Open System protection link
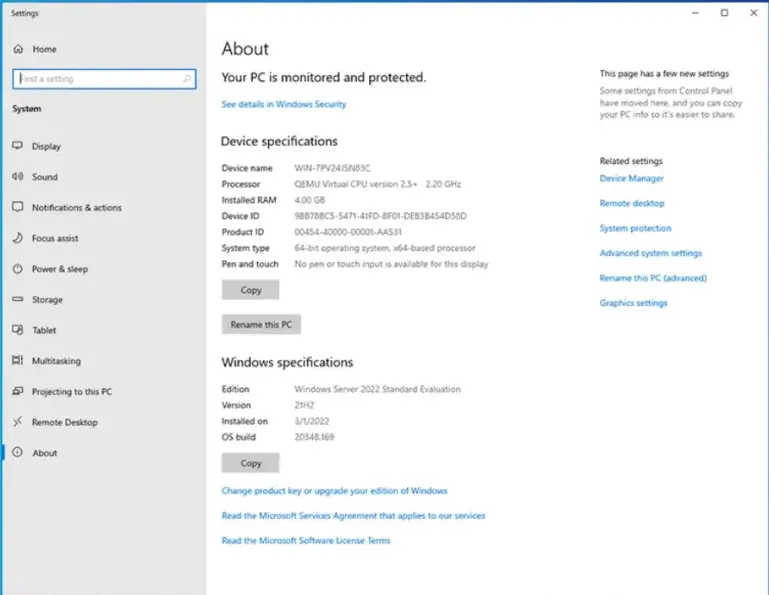The height and width of the screenshot is (595, 769). pos(636,228)
